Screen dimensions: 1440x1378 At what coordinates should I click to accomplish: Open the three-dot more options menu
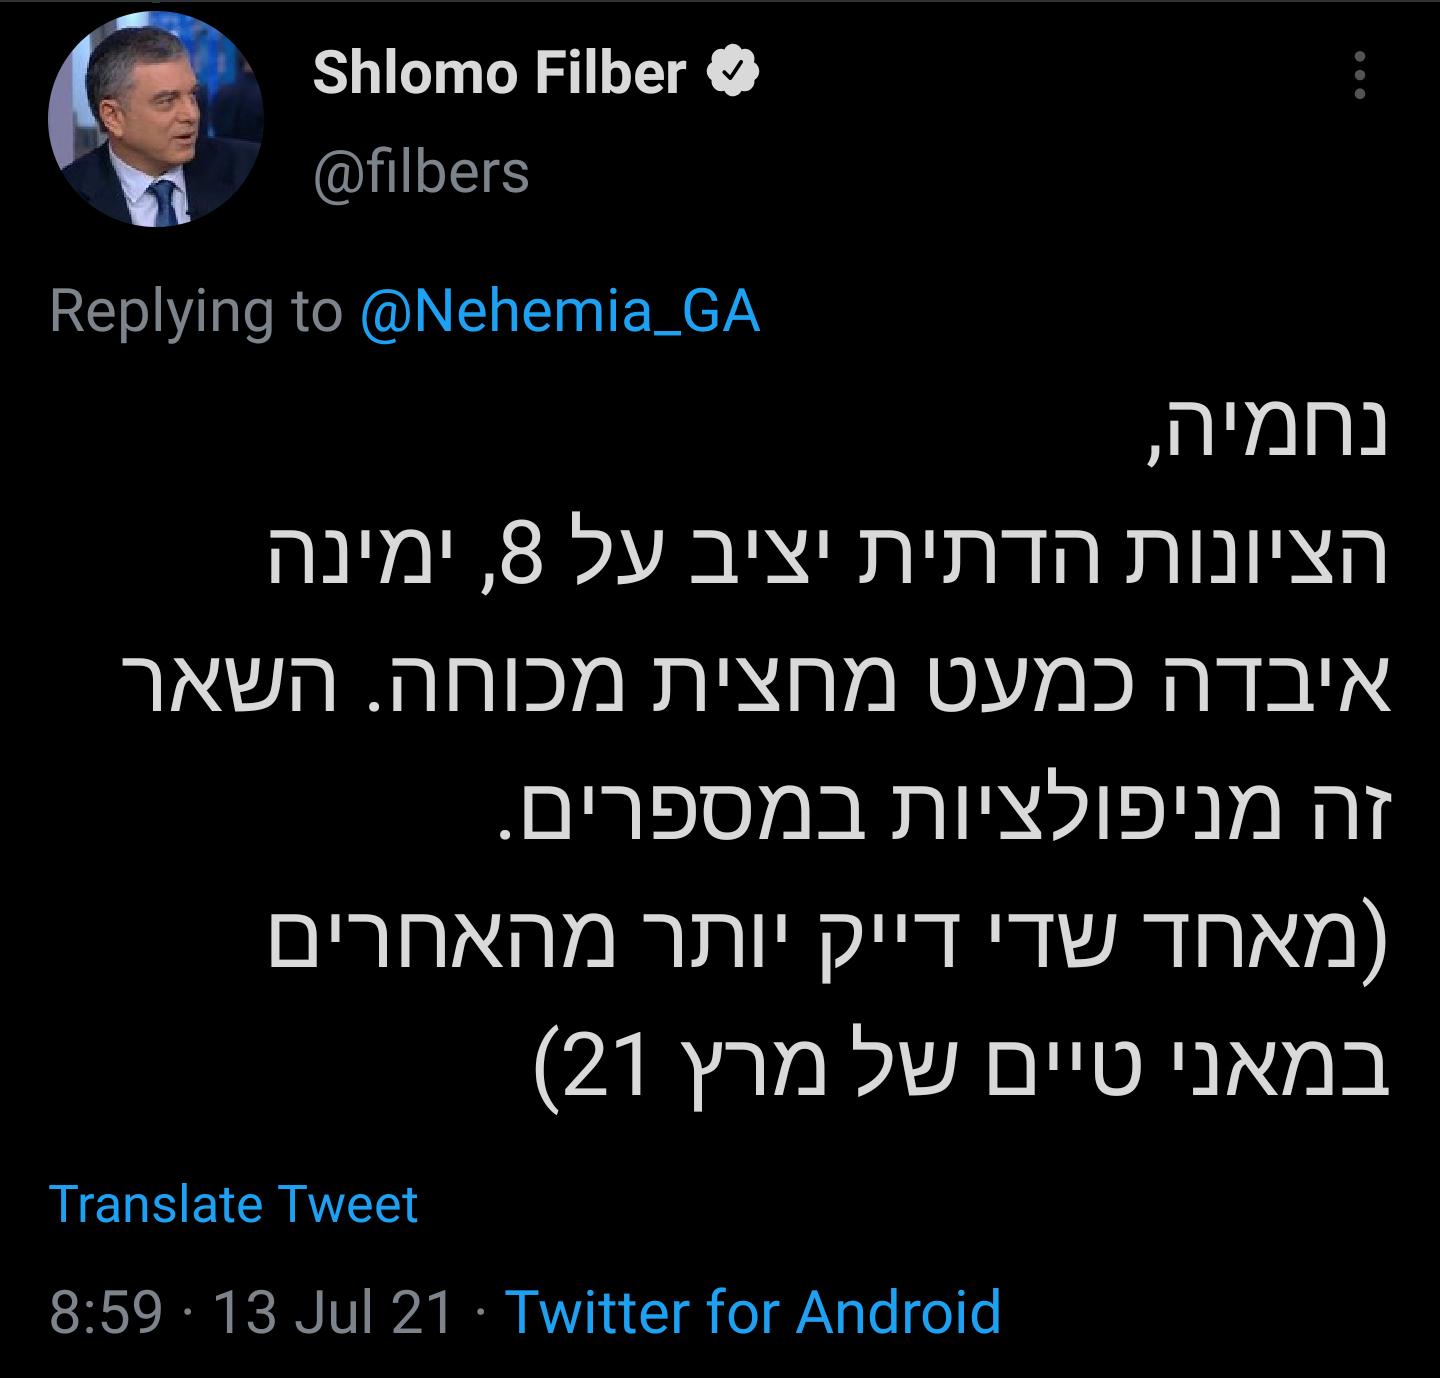pyautogui.click(x=1359, y=75)
